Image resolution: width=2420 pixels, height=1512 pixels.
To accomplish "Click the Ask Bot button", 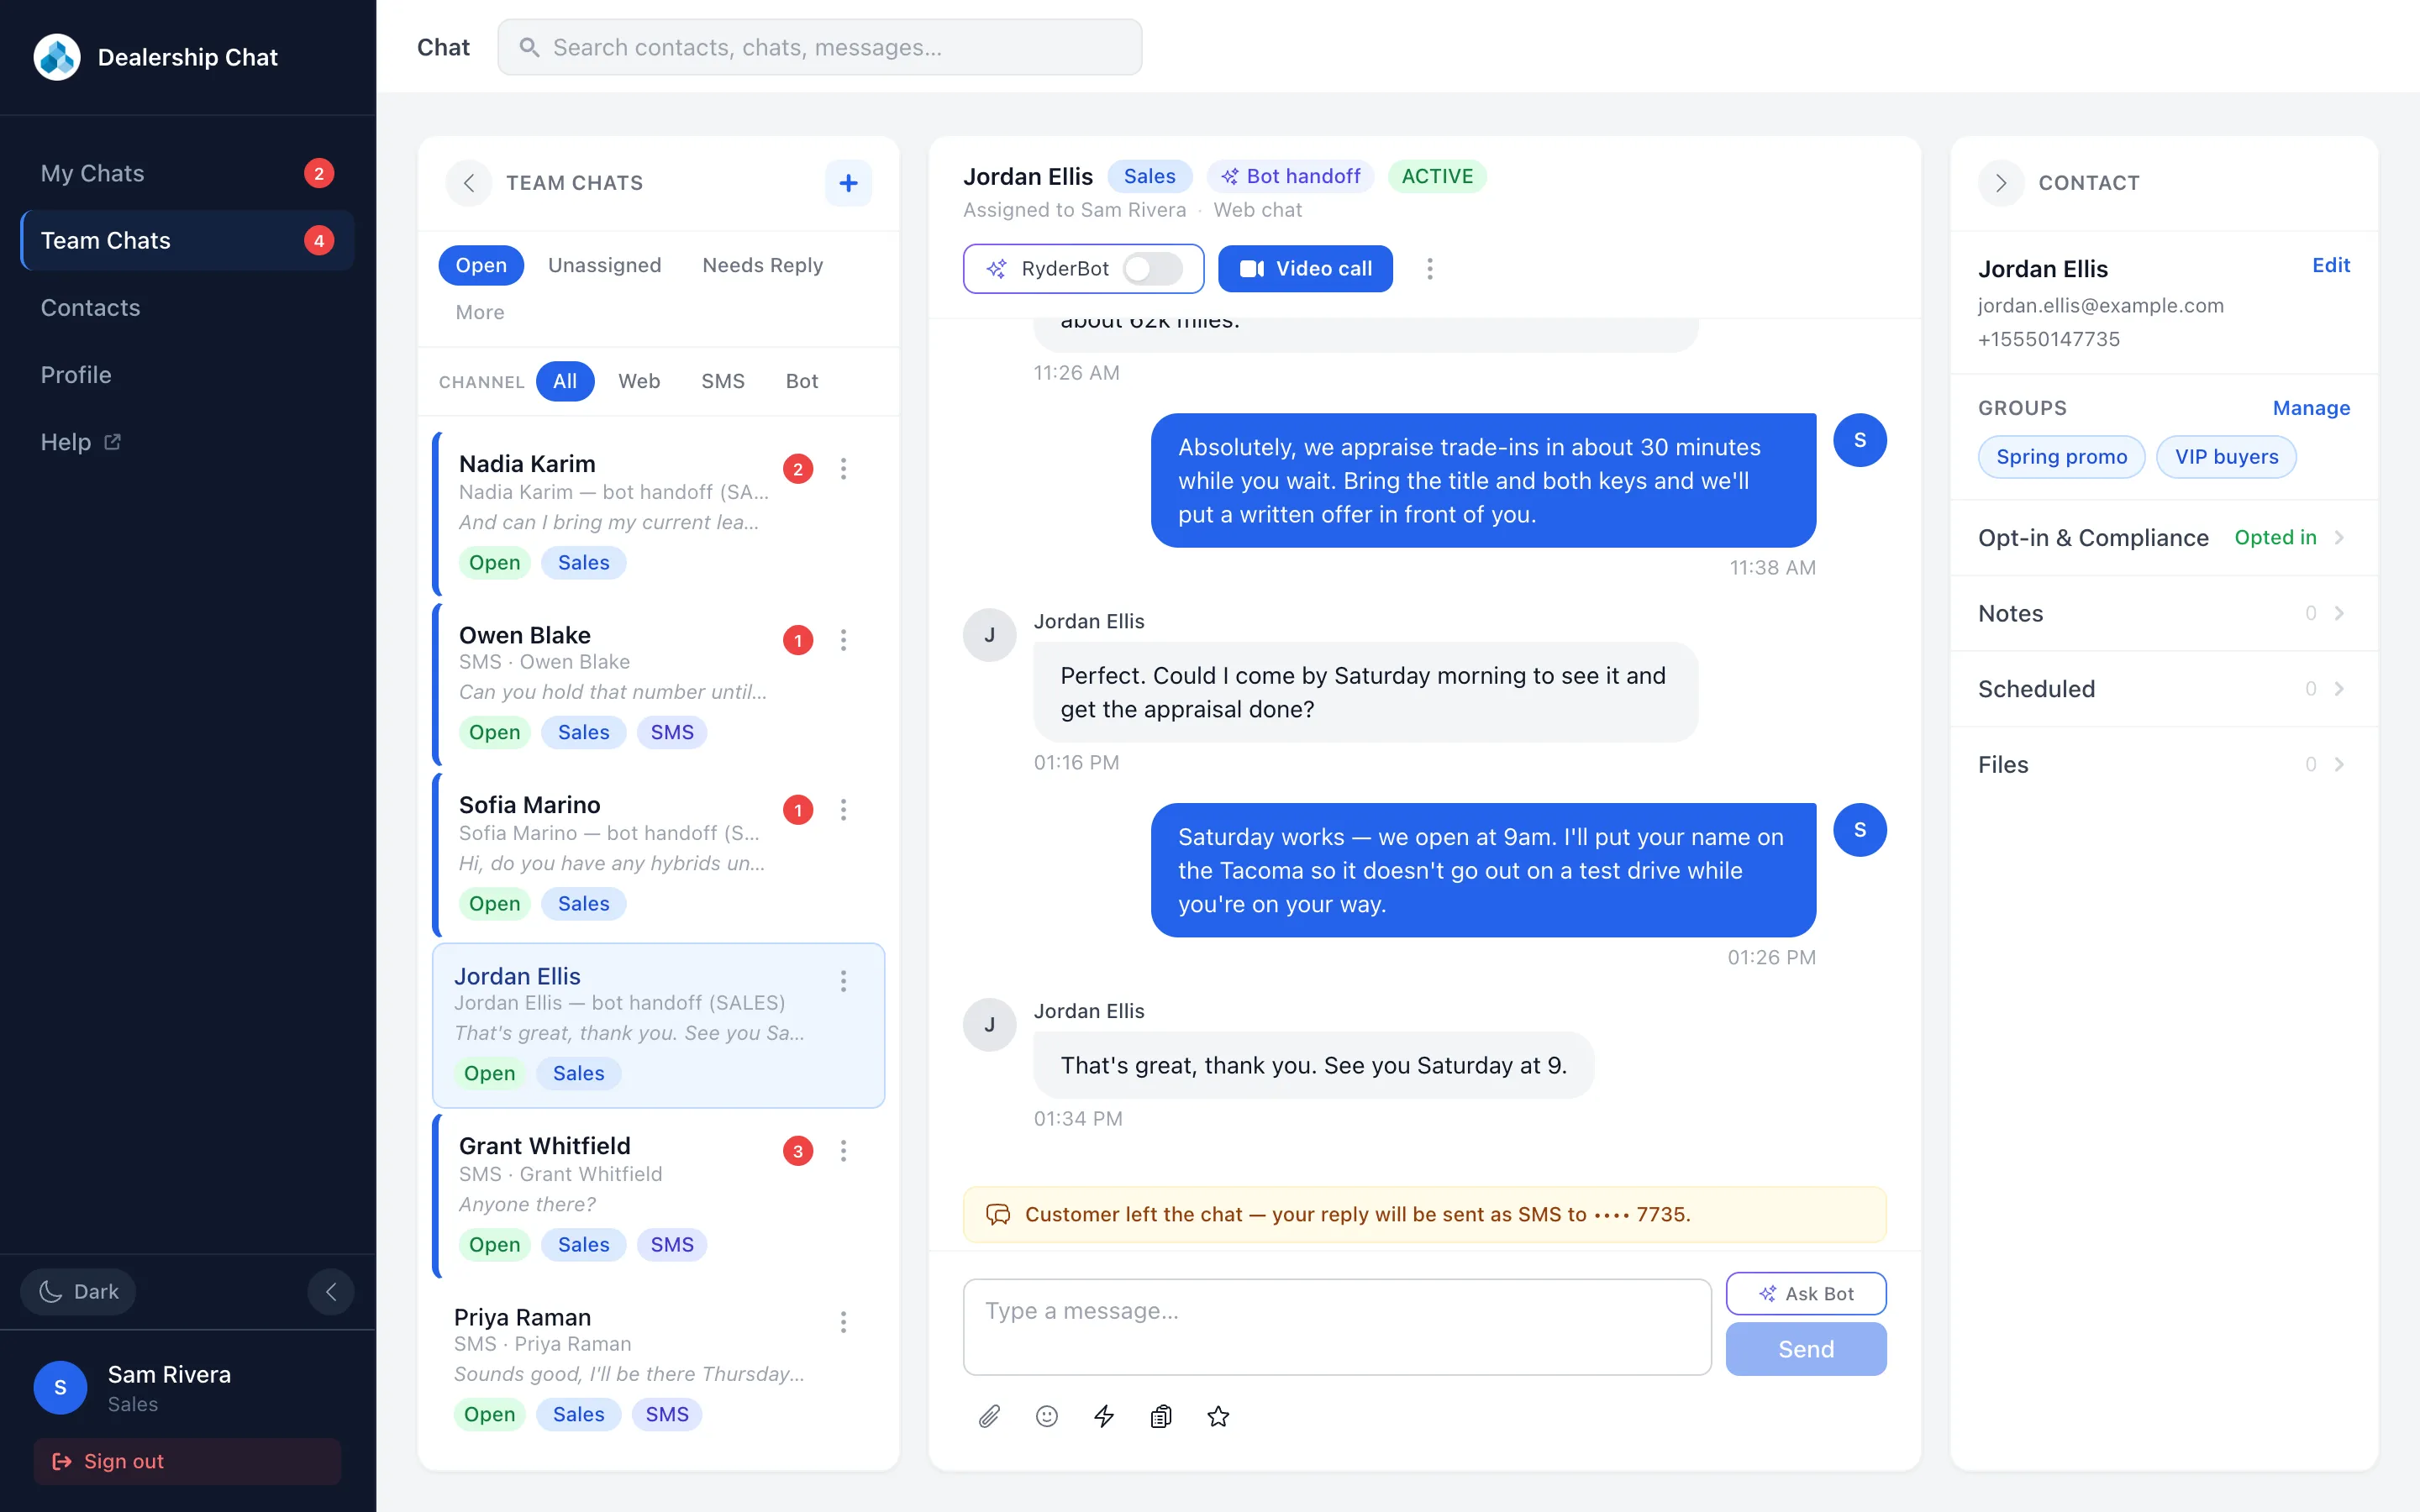I will pos(1806,1293).
